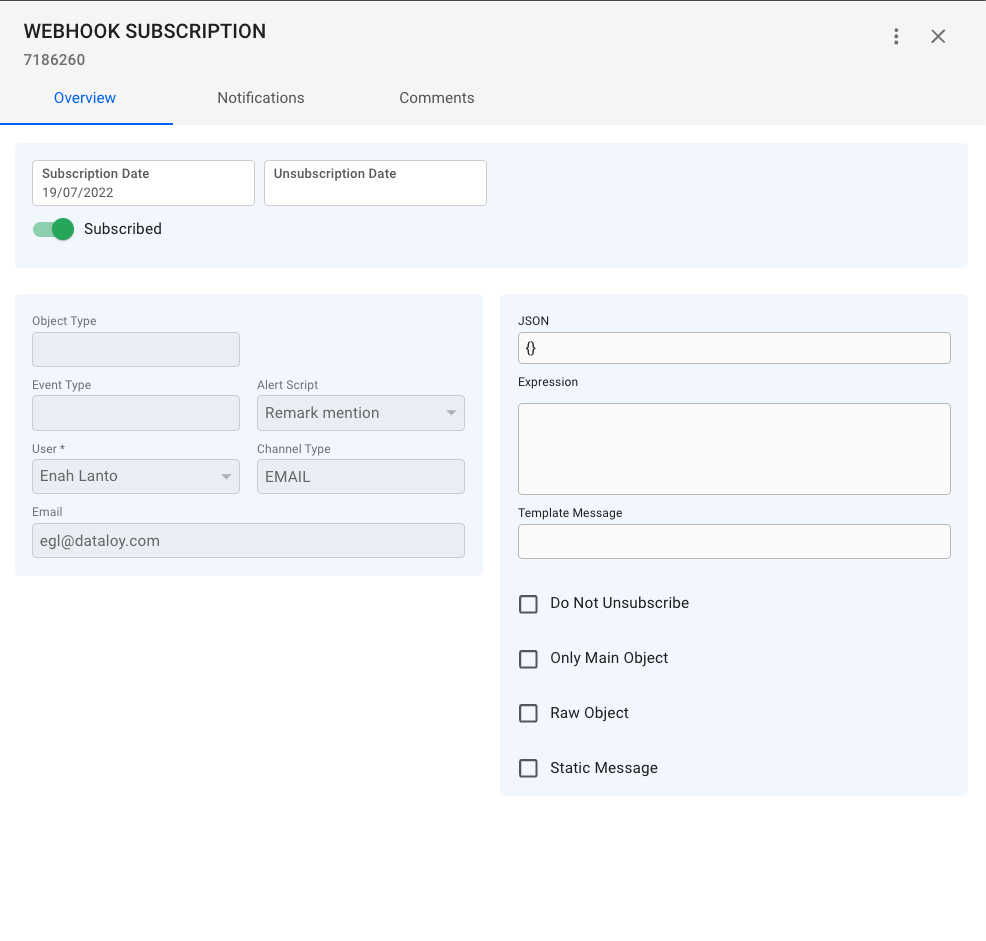Screen dimensions: 986x941
Task: Select the Overview tab
Action: coord(85,98)
